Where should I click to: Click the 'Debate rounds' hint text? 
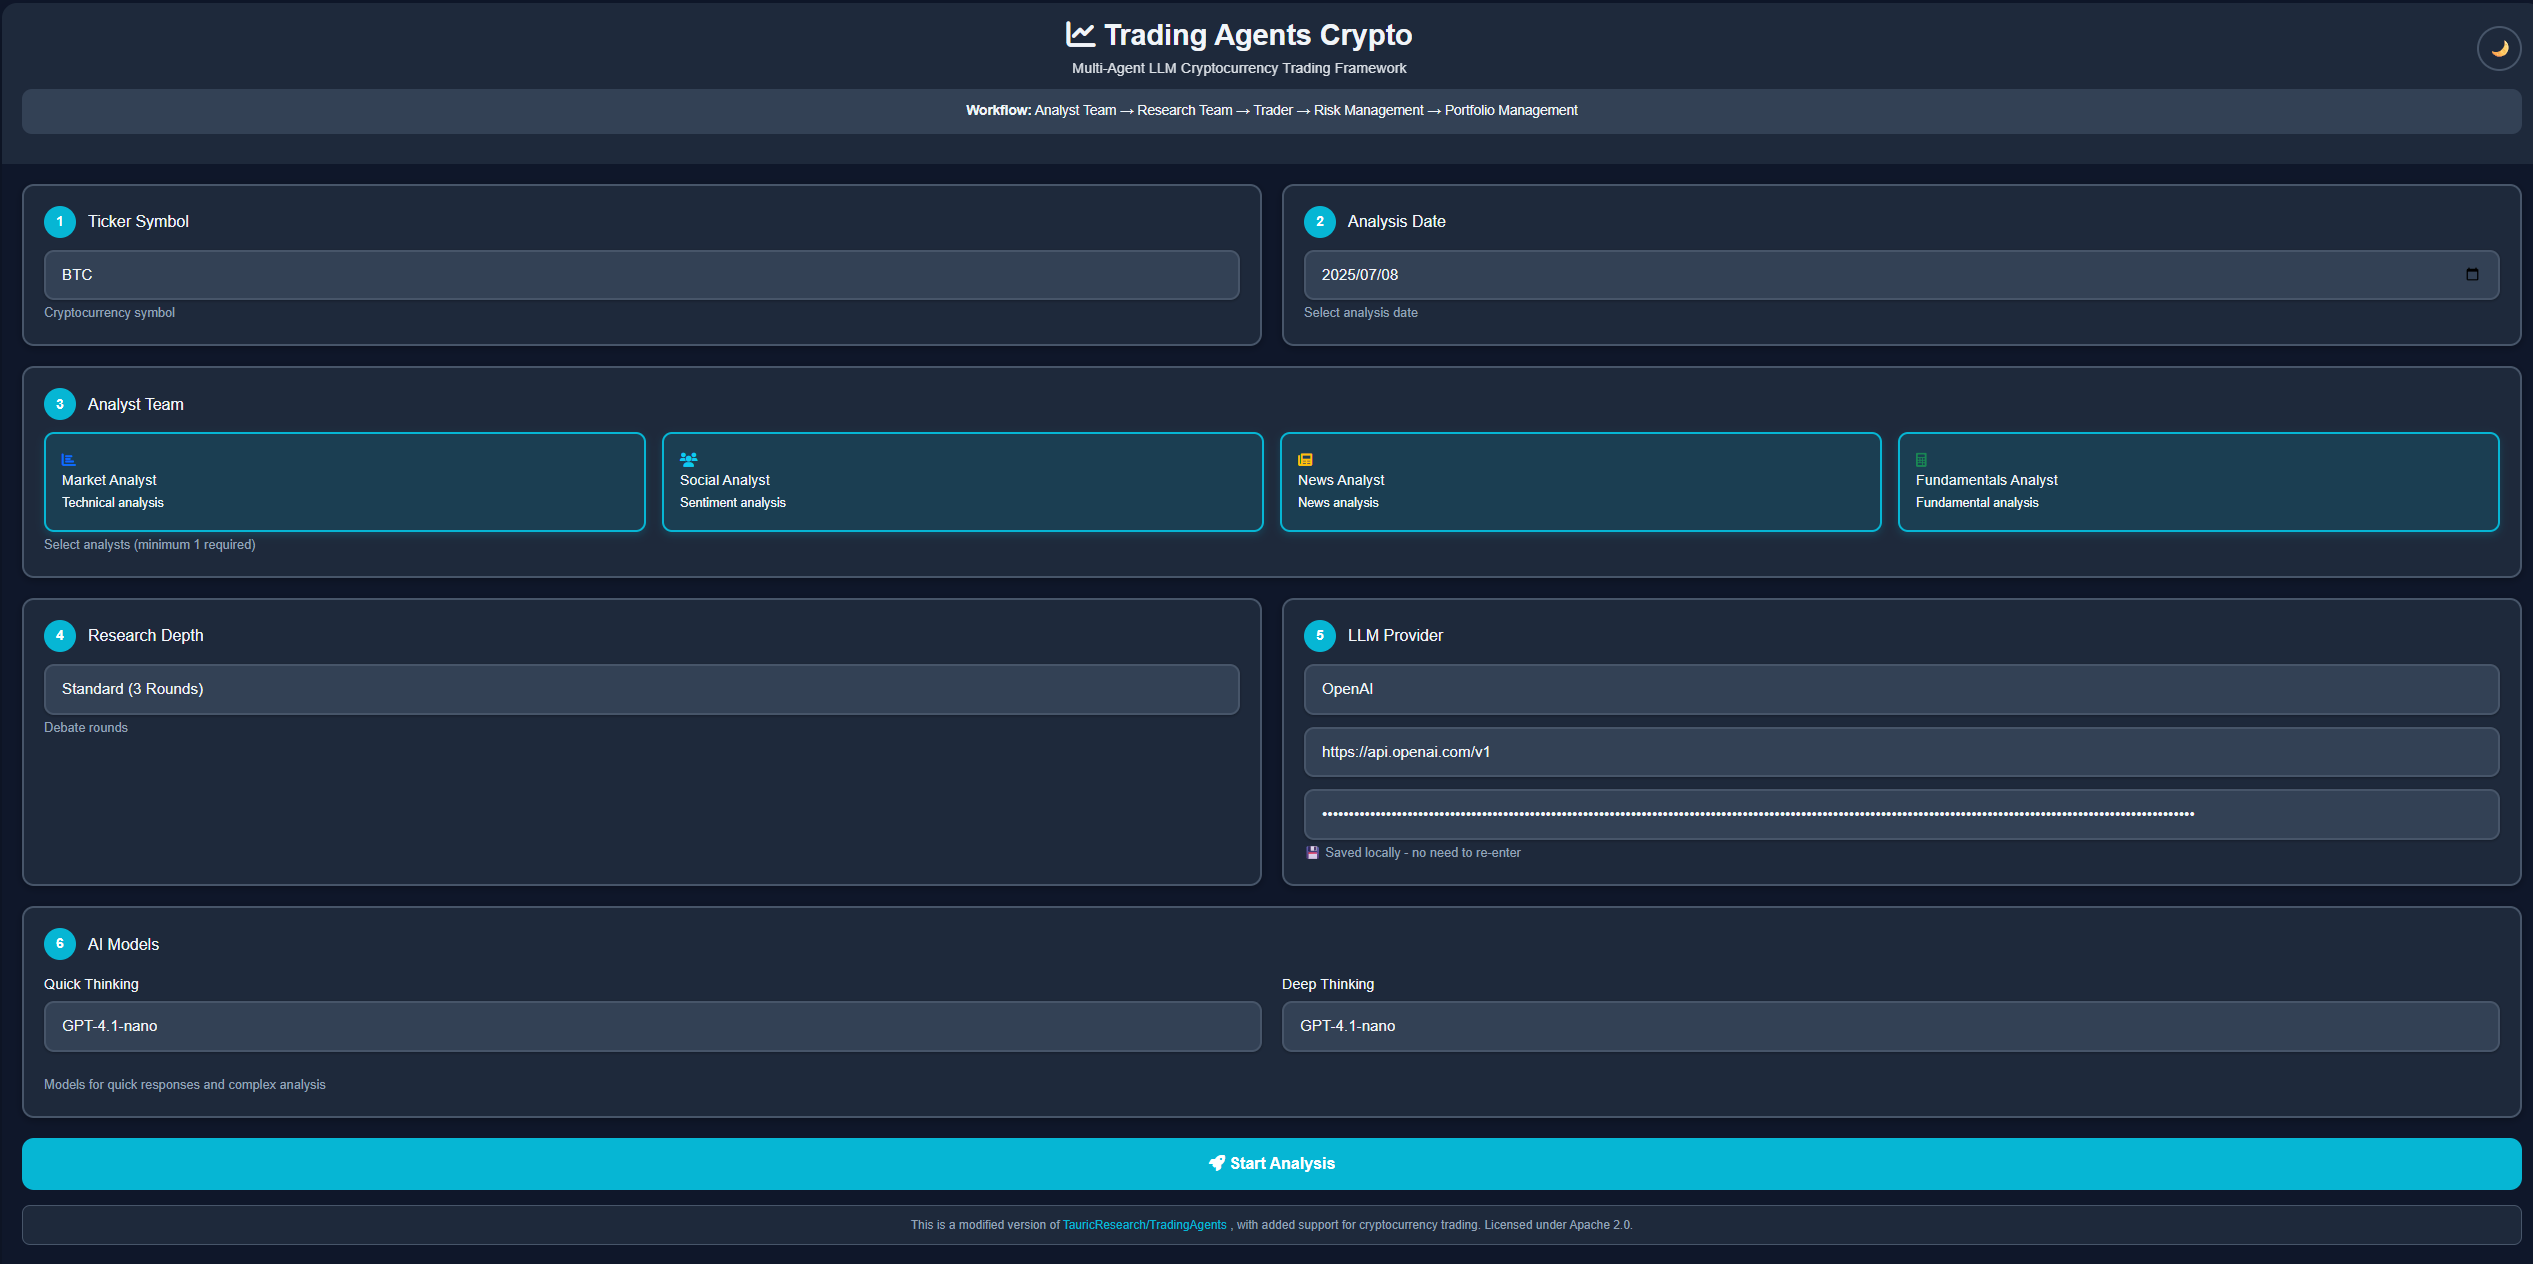coord(86,728)
